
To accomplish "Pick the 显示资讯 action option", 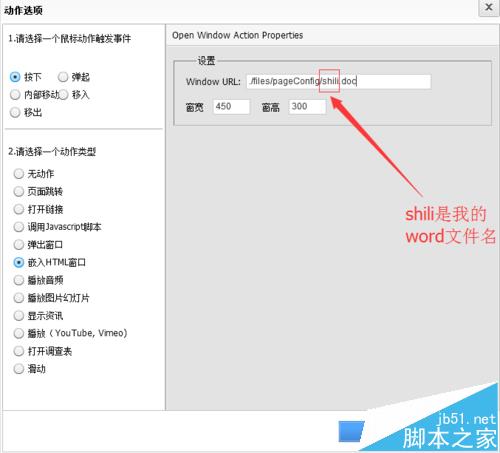I will click(19, 315).
